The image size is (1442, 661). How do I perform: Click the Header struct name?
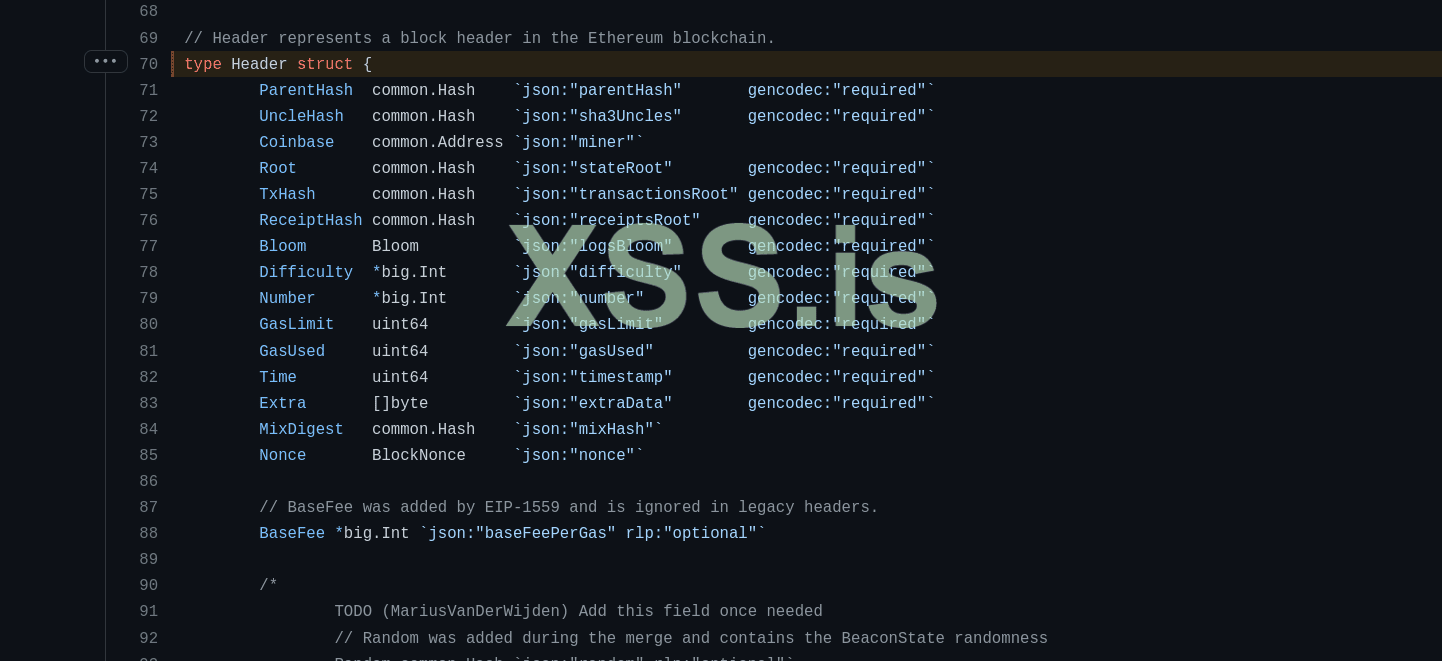(x=259, y=65)
